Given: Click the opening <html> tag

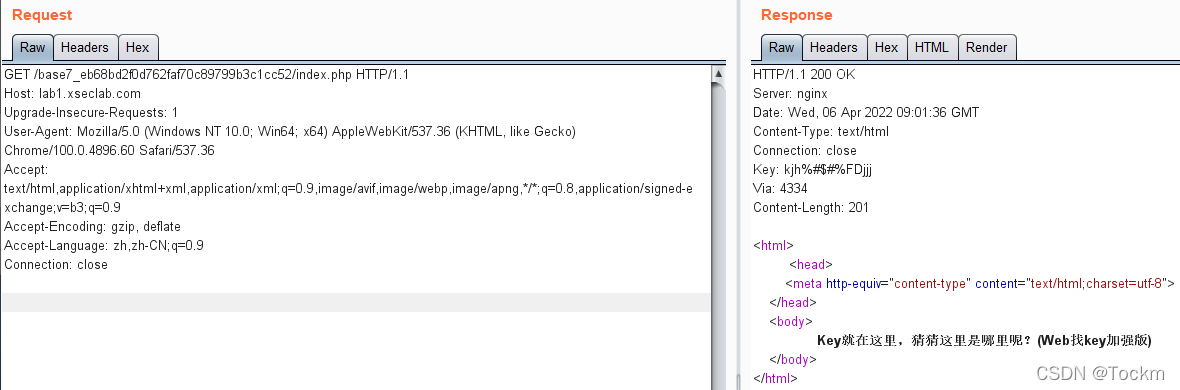Looking at the screenshot, I should (774, 245).
